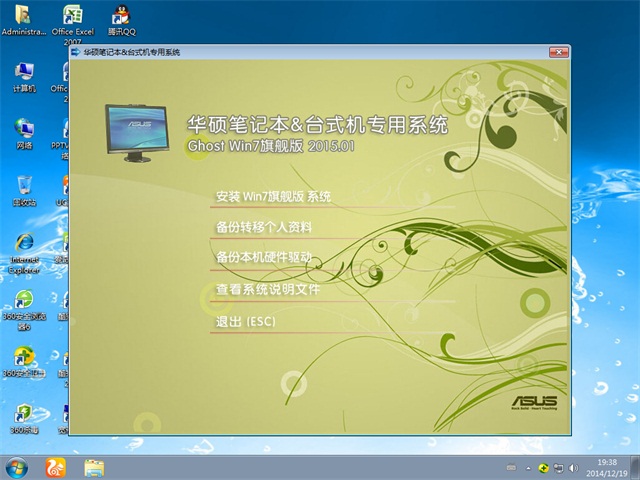
Task: Open Windows Explorer from taskbar
Action: [x=94, y=467]
